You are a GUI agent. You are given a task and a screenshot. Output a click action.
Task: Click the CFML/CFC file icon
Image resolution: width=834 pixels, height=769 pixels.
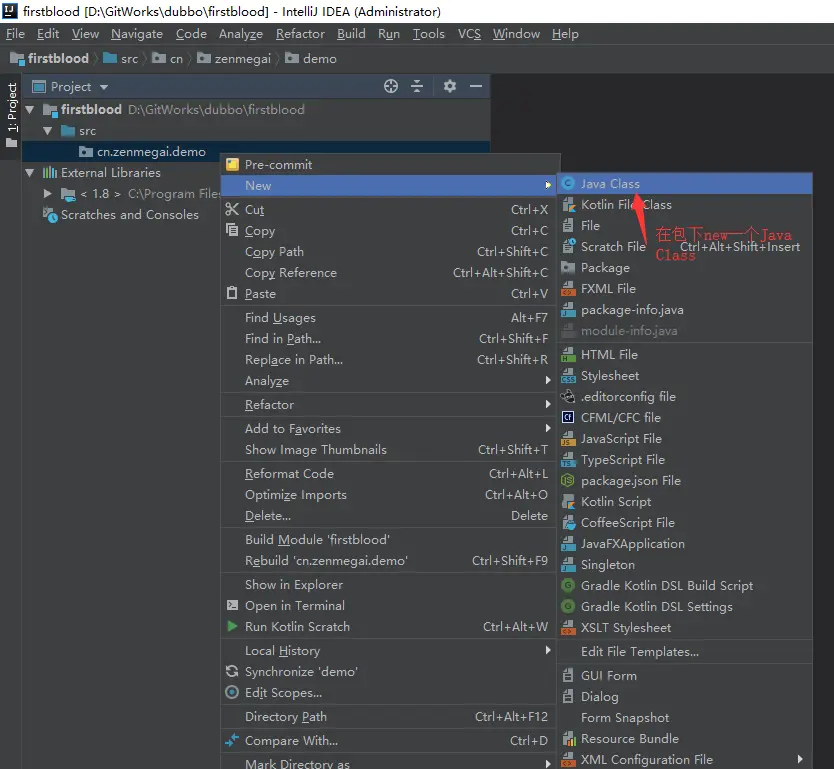click(x=568, y=417)
